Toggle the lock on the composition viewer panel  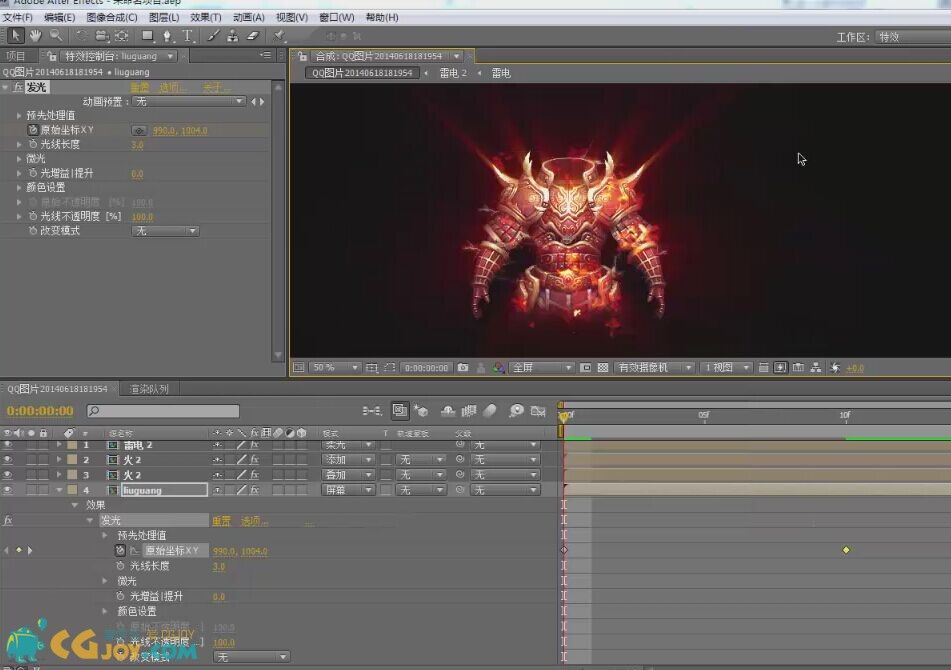click(x=302, y=56)
